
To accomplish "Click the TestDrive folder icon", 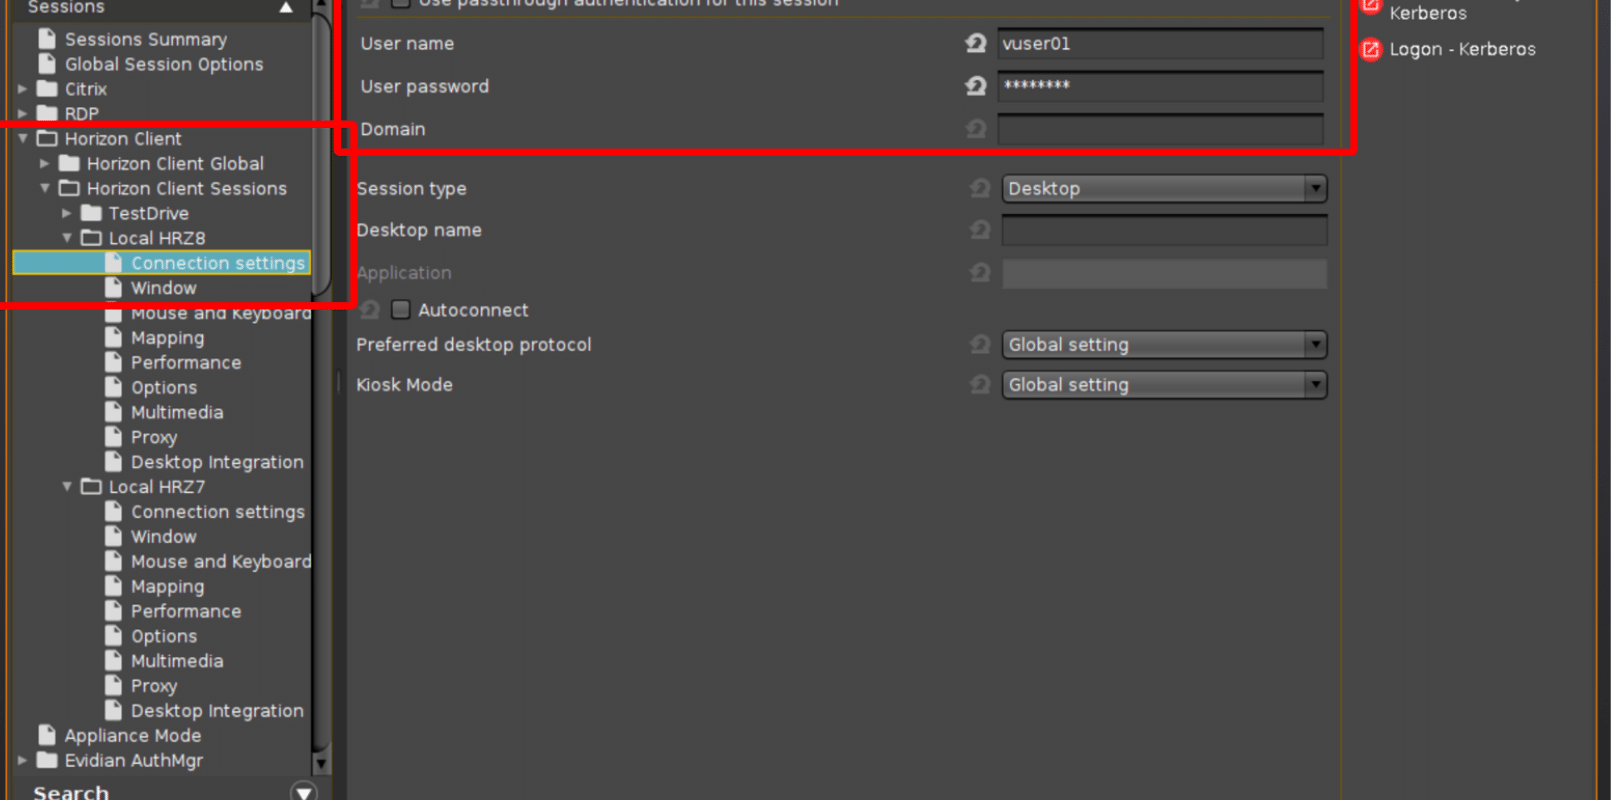I will click(x=91, y=213).
